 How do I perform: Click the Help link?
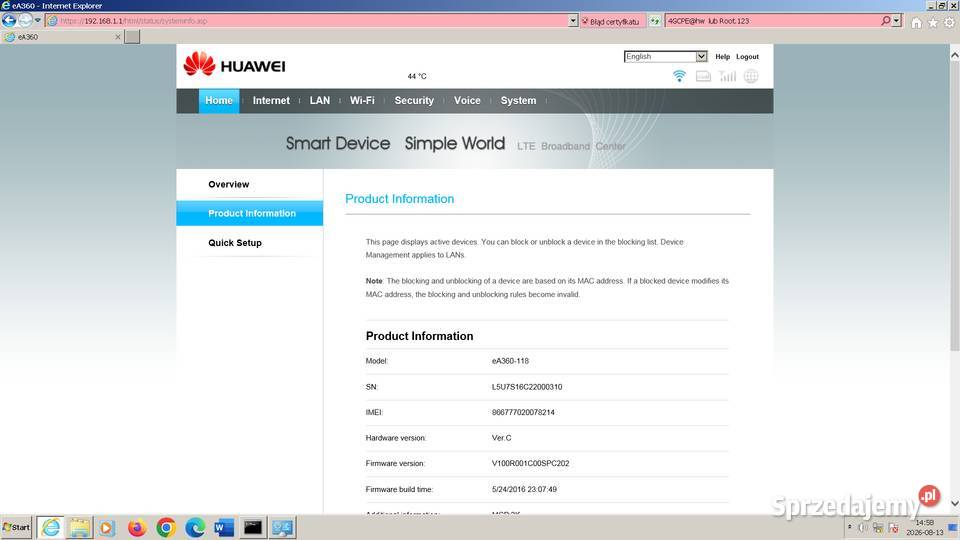tap(722, 56)
